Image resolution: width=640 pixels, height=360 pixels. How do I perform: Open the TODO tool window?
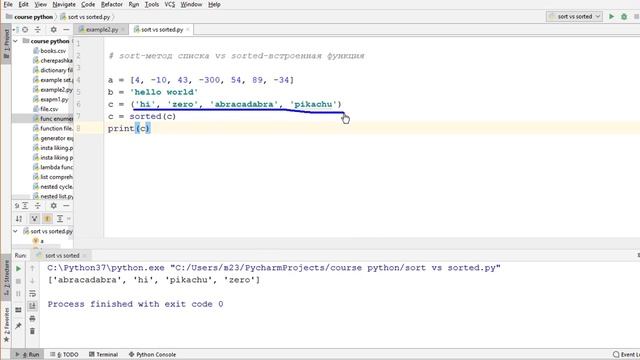tap(64, 354)
